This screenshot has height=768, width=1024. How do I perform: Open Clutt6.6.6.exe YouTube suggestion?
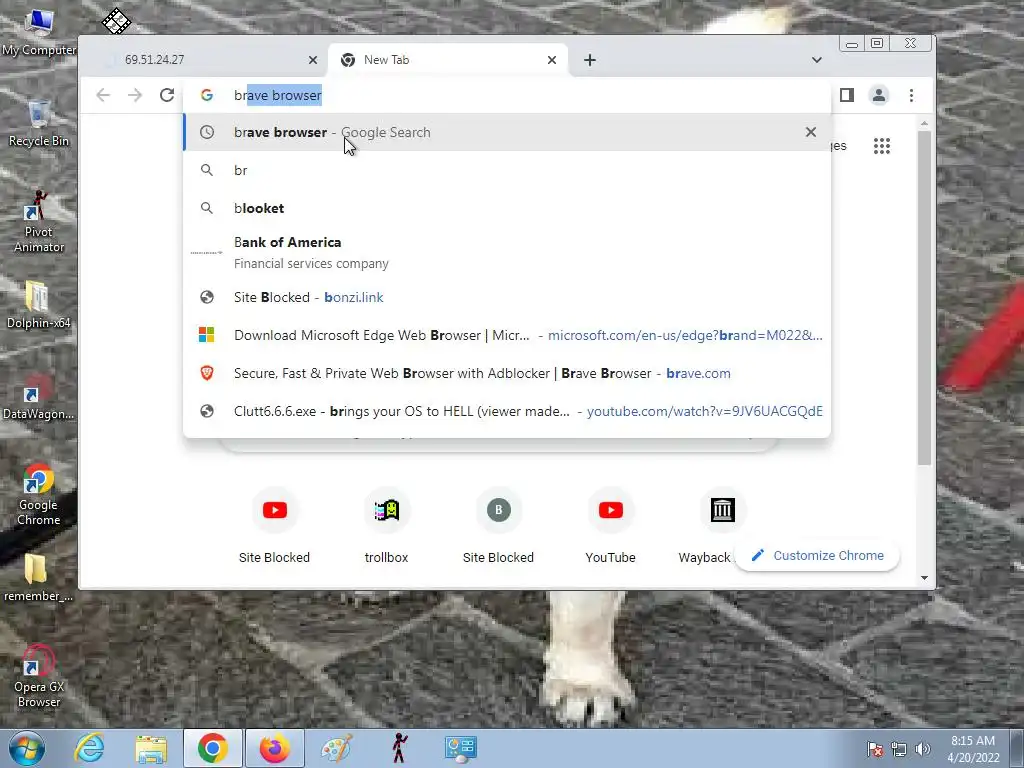[x=507, y=411]
